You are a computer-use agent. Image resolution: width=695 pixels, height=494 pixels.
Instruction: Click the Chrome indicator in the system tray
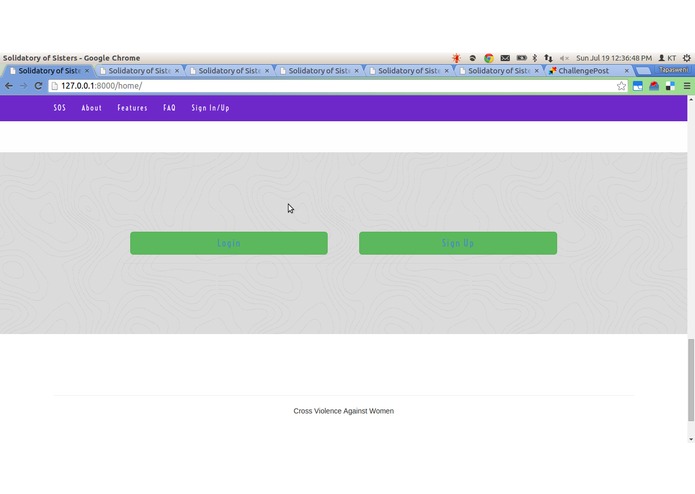point(489,58)
